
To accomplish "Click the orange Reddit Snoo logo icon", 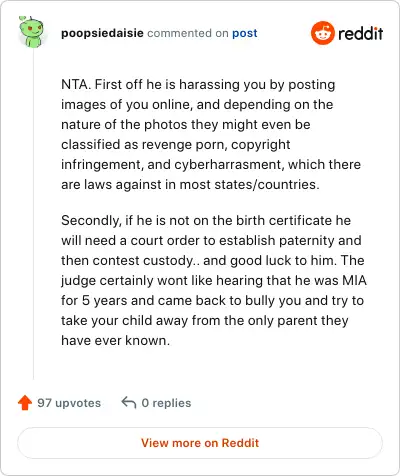I will 322,33.
